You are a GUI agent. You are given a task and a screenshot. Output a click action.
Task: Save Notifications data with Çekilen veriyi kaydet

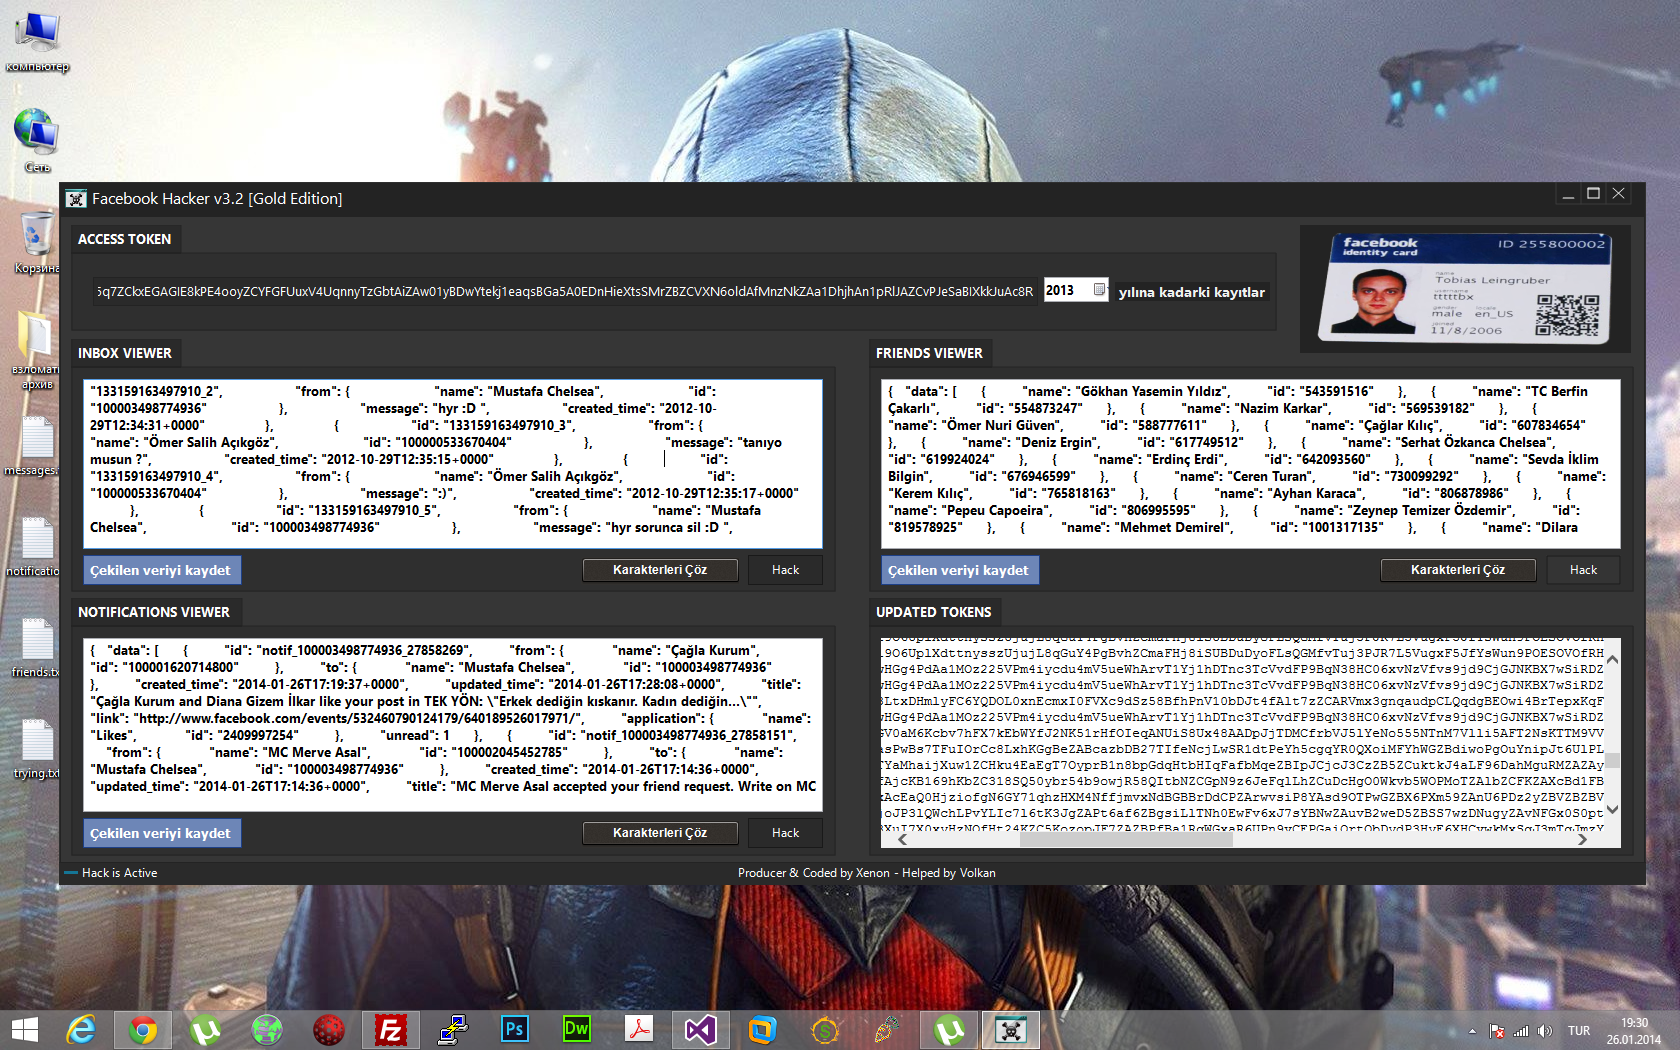coord(161,833)
